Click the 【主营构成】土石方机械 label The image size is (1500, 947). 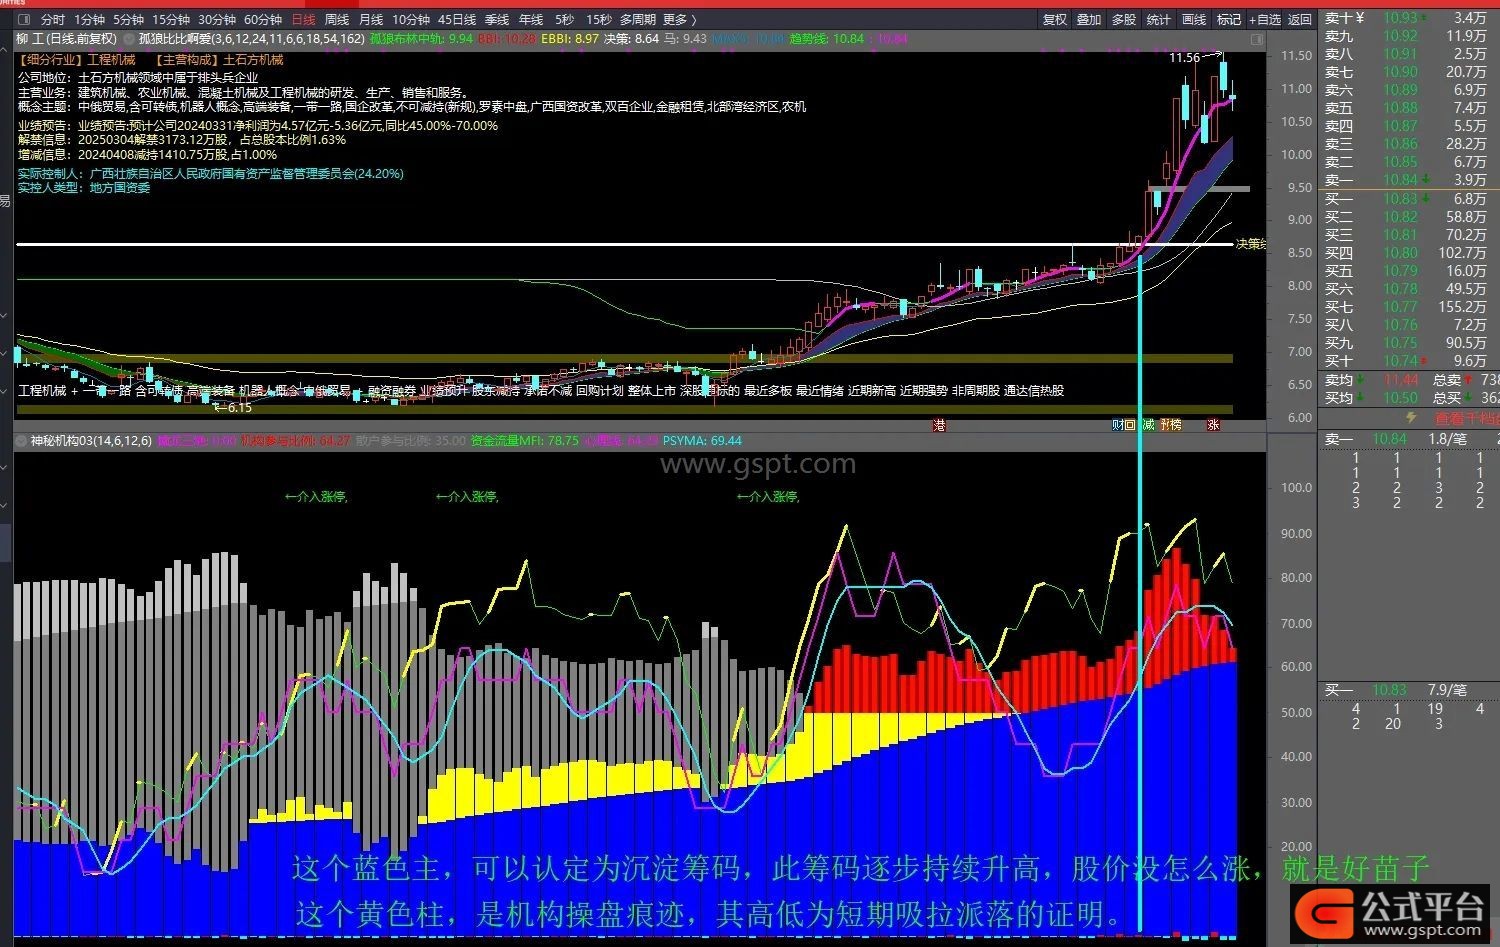point(220,60)
